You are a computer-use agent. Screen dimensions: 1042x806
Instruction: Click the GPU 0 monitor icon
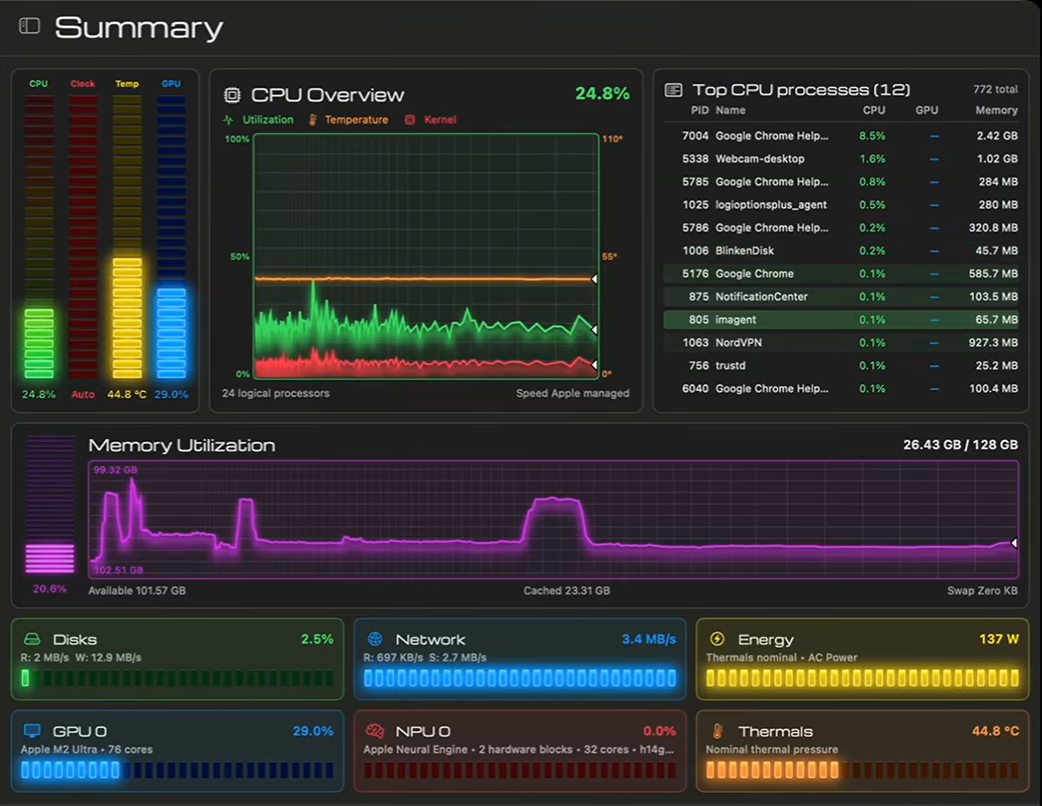[x=32, y=730]
